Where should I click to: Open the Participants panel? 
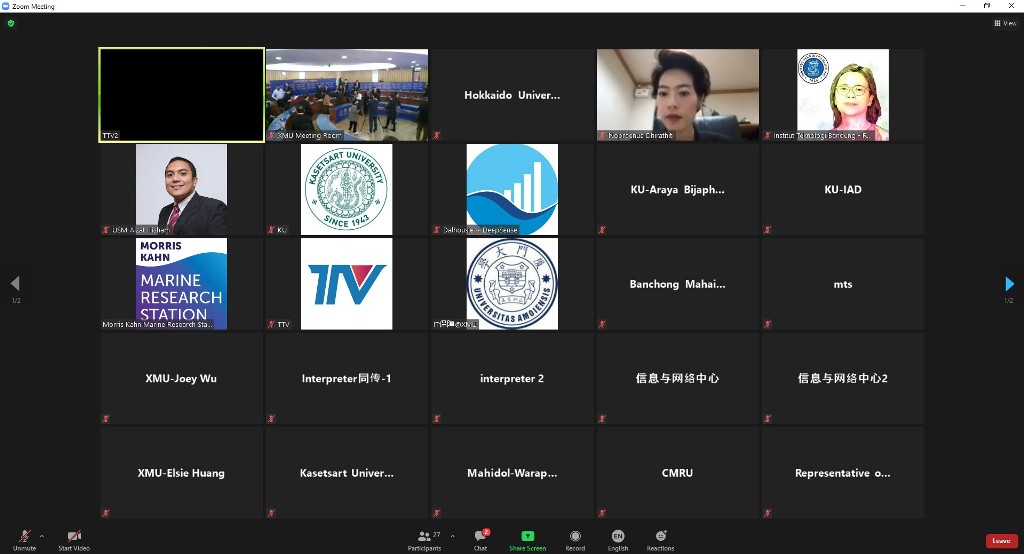tap(424, 537)
